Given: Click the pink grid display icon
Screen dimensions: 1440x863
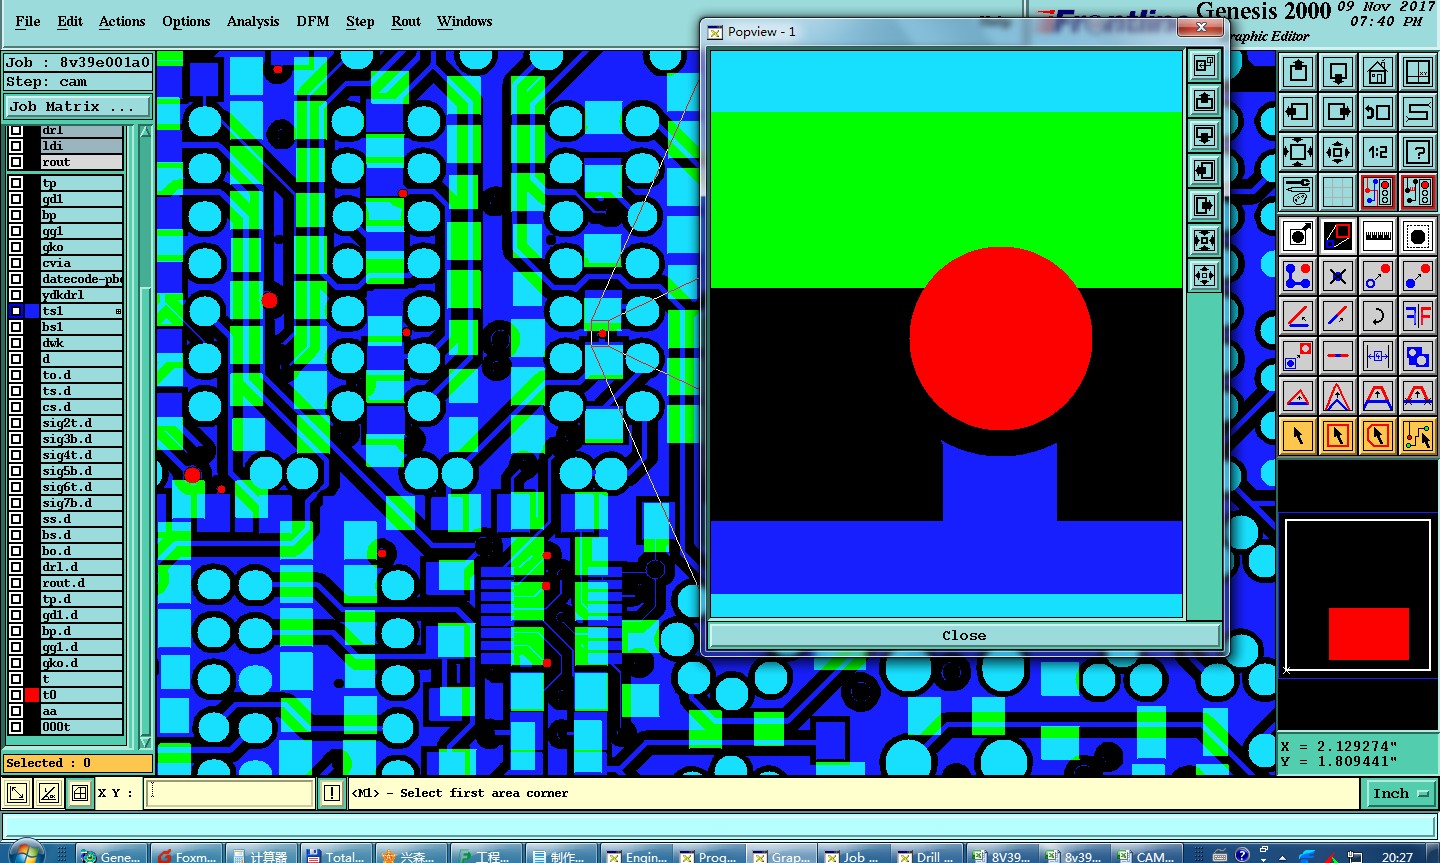Looking at the screenshot, I should [x=1338, y=192].
